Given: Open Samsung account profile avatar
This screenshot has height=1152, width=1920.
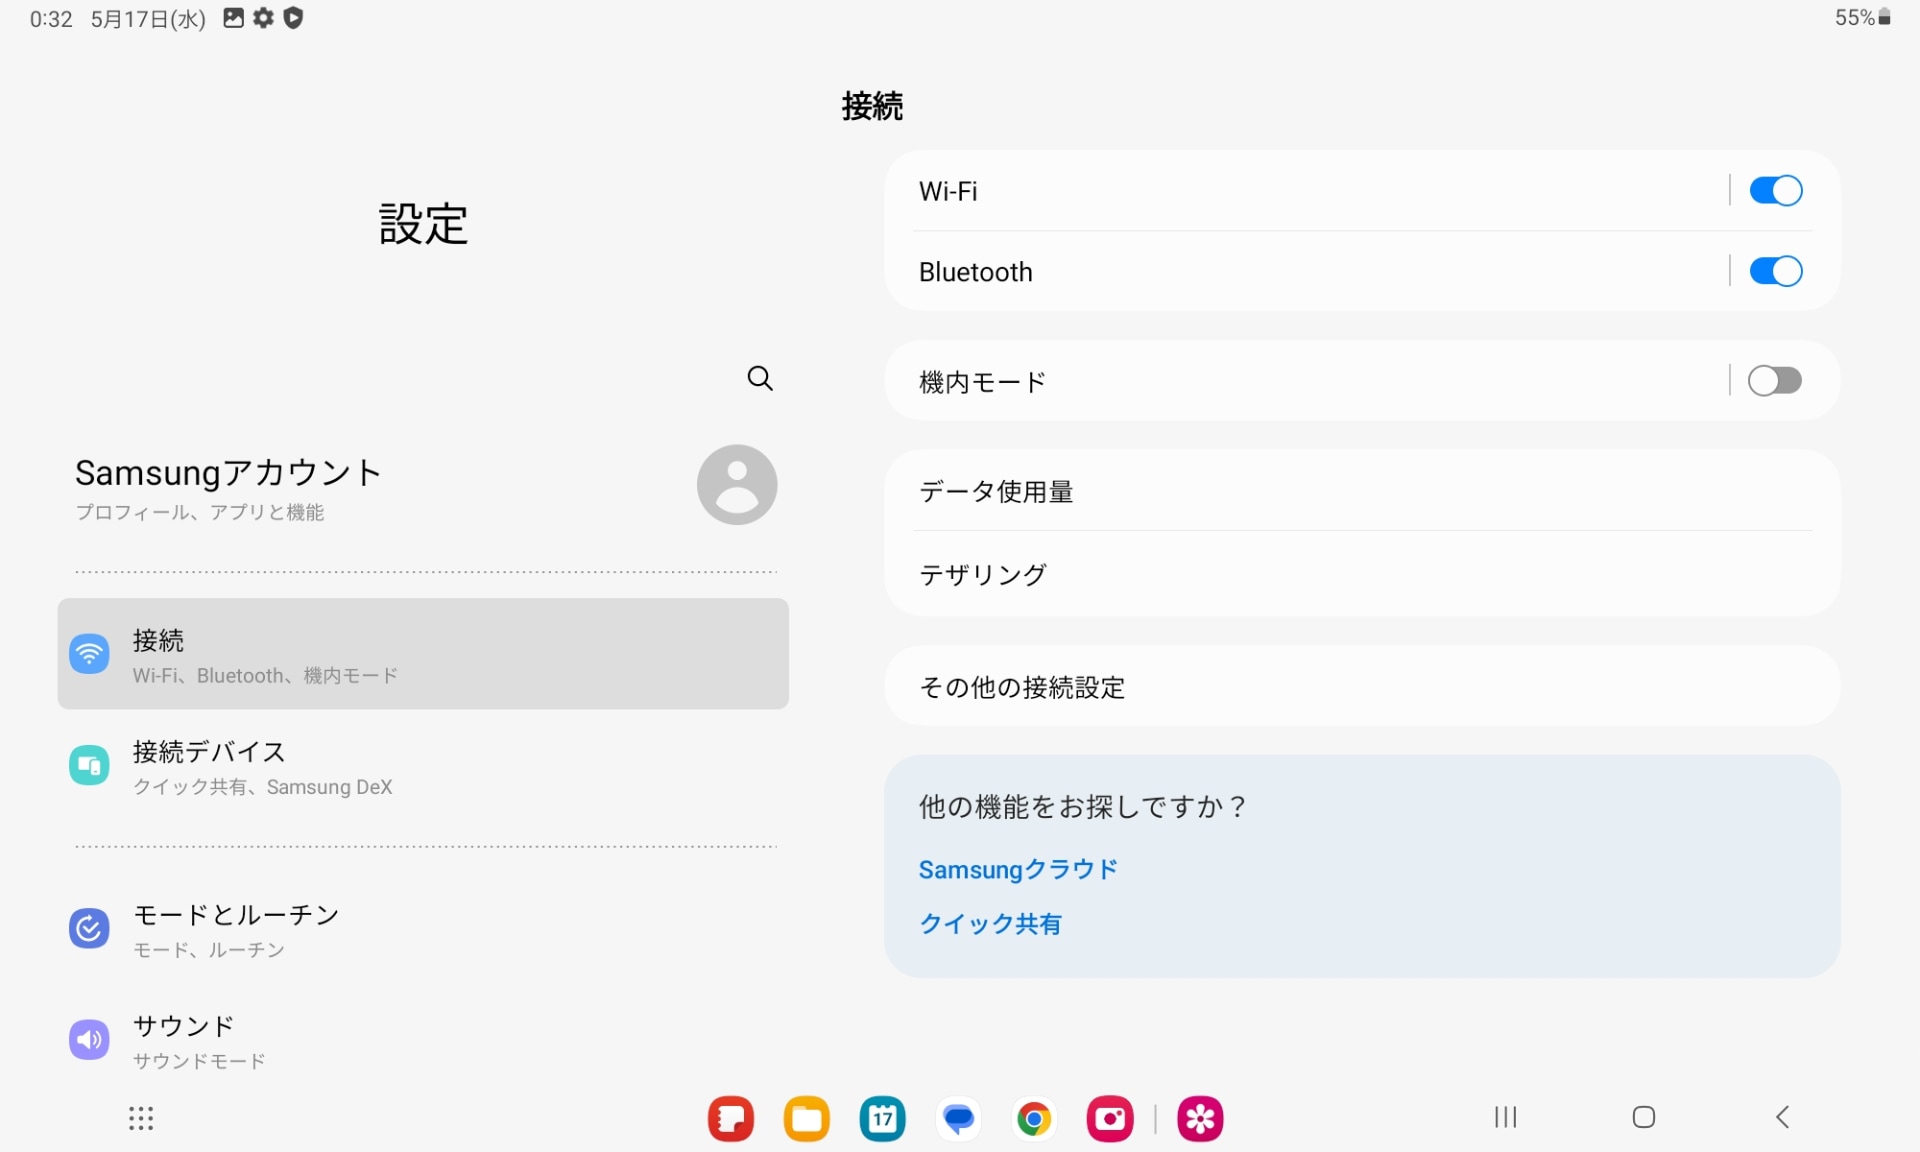Looking at the screenshot, I should (x=736, y=485).
